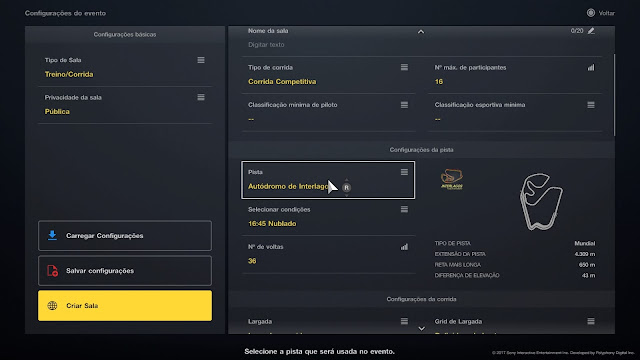Image resolution: width=640 pixels, height=360 pixels.
Task: Click the 0/20 character counter
Action: click(x=577, y=31)
